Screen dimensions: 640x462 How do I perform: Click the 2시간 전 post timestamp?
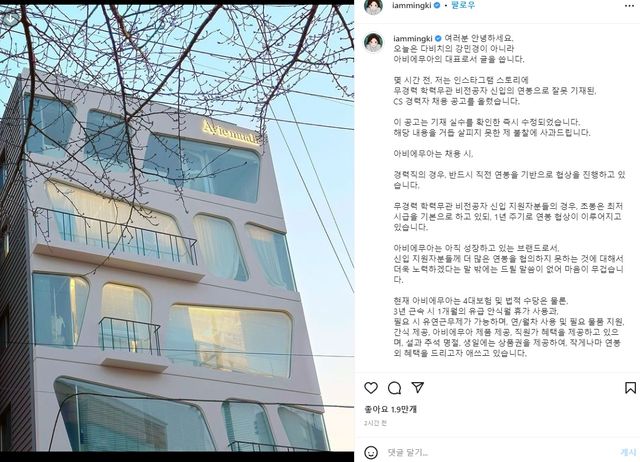click(375, 423)
